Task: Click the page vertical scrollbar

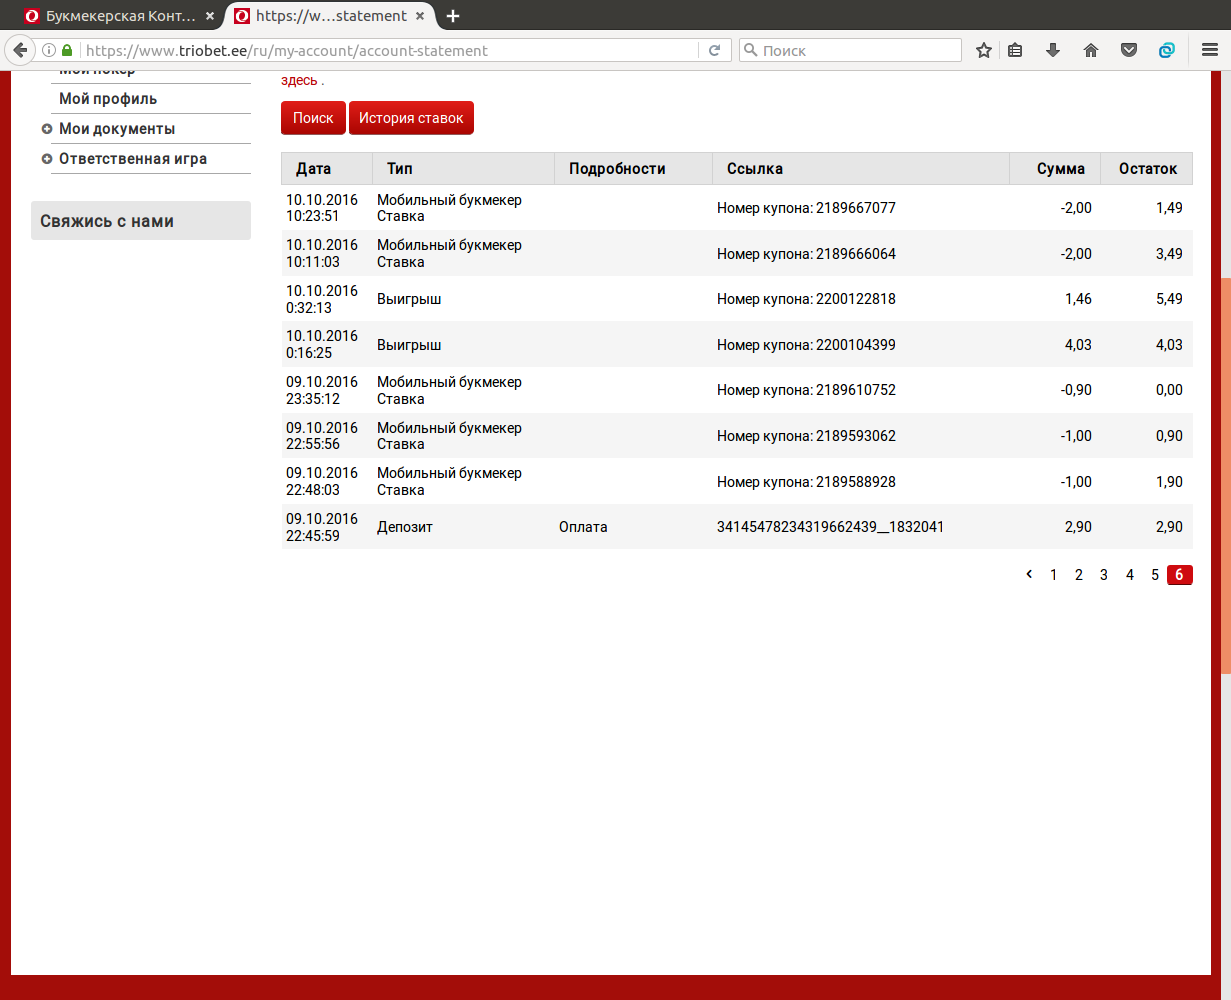Action: click(x=1226, y=475)
